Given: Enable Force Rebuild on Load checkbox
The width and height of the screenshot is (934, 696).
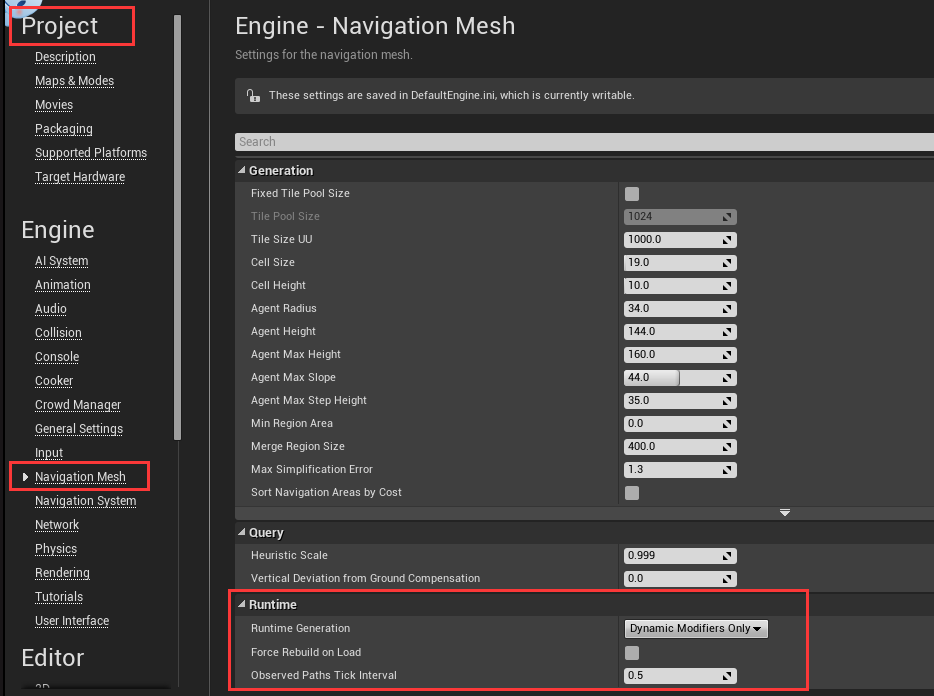Looking at the screenshot, I should tap(632, 653).
